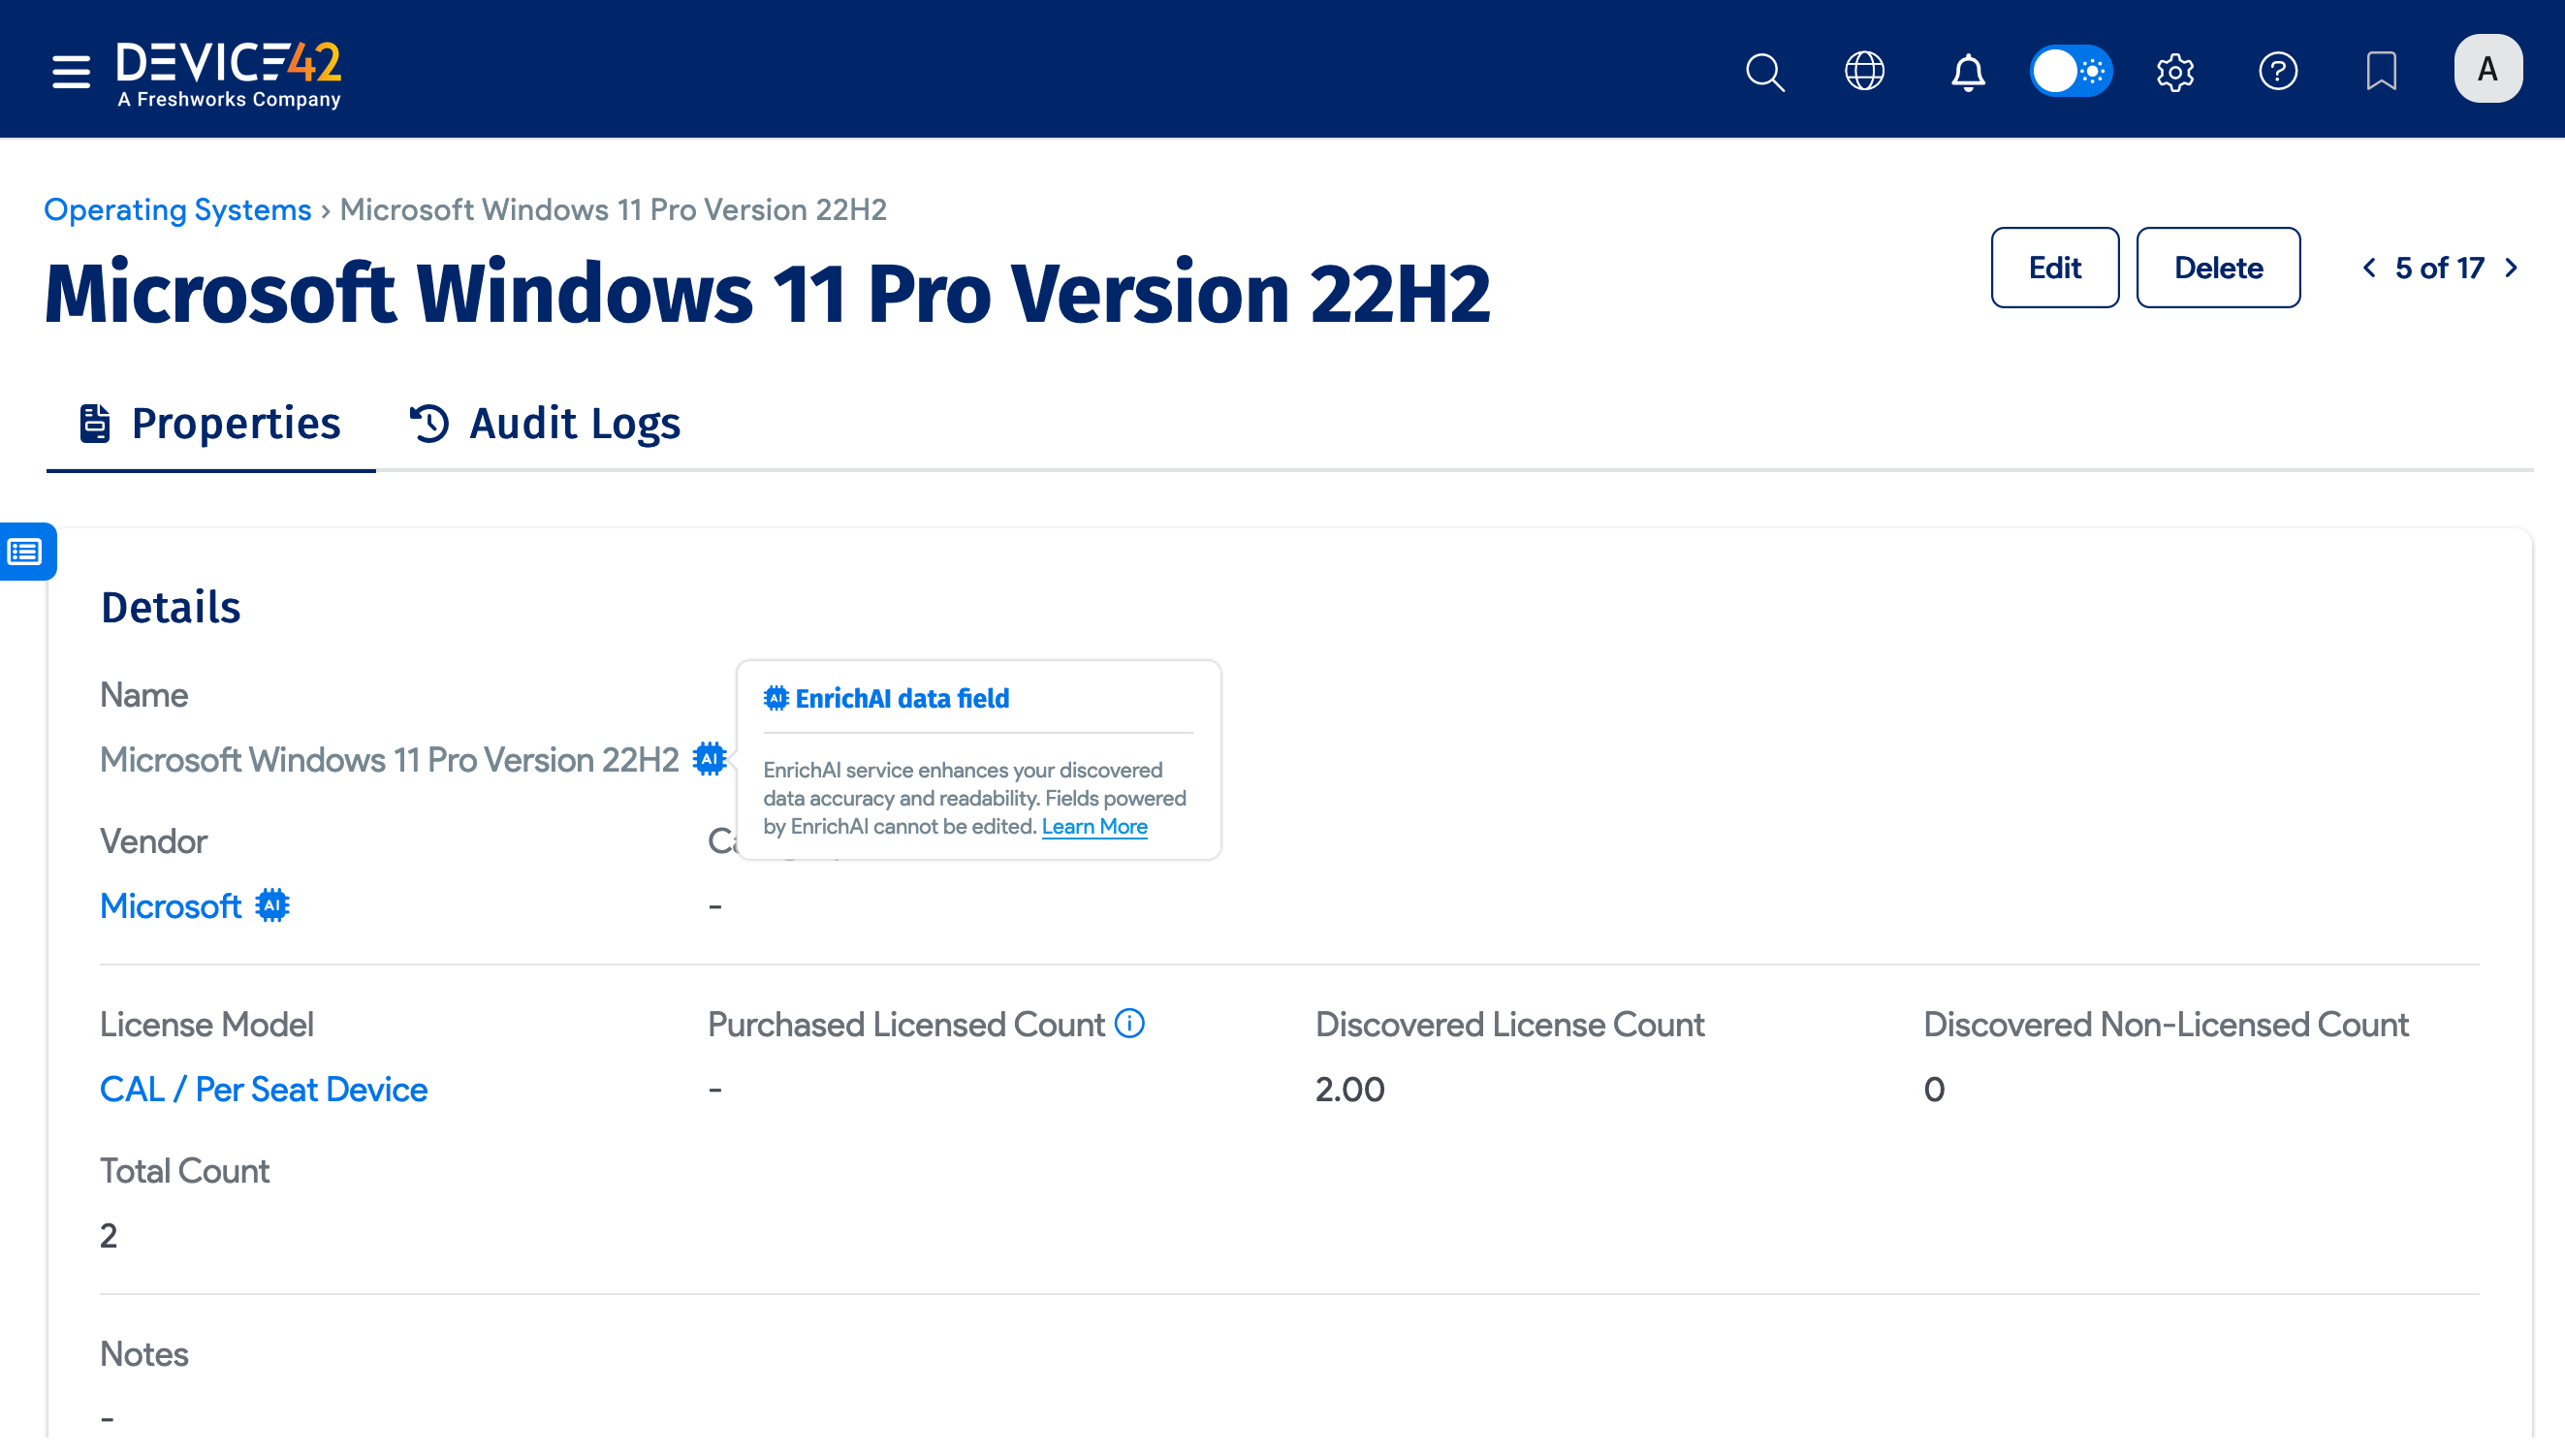This screenshot has width=2565, height=1456.
Task: Click the Delete button
Action: coord(2218,267)
